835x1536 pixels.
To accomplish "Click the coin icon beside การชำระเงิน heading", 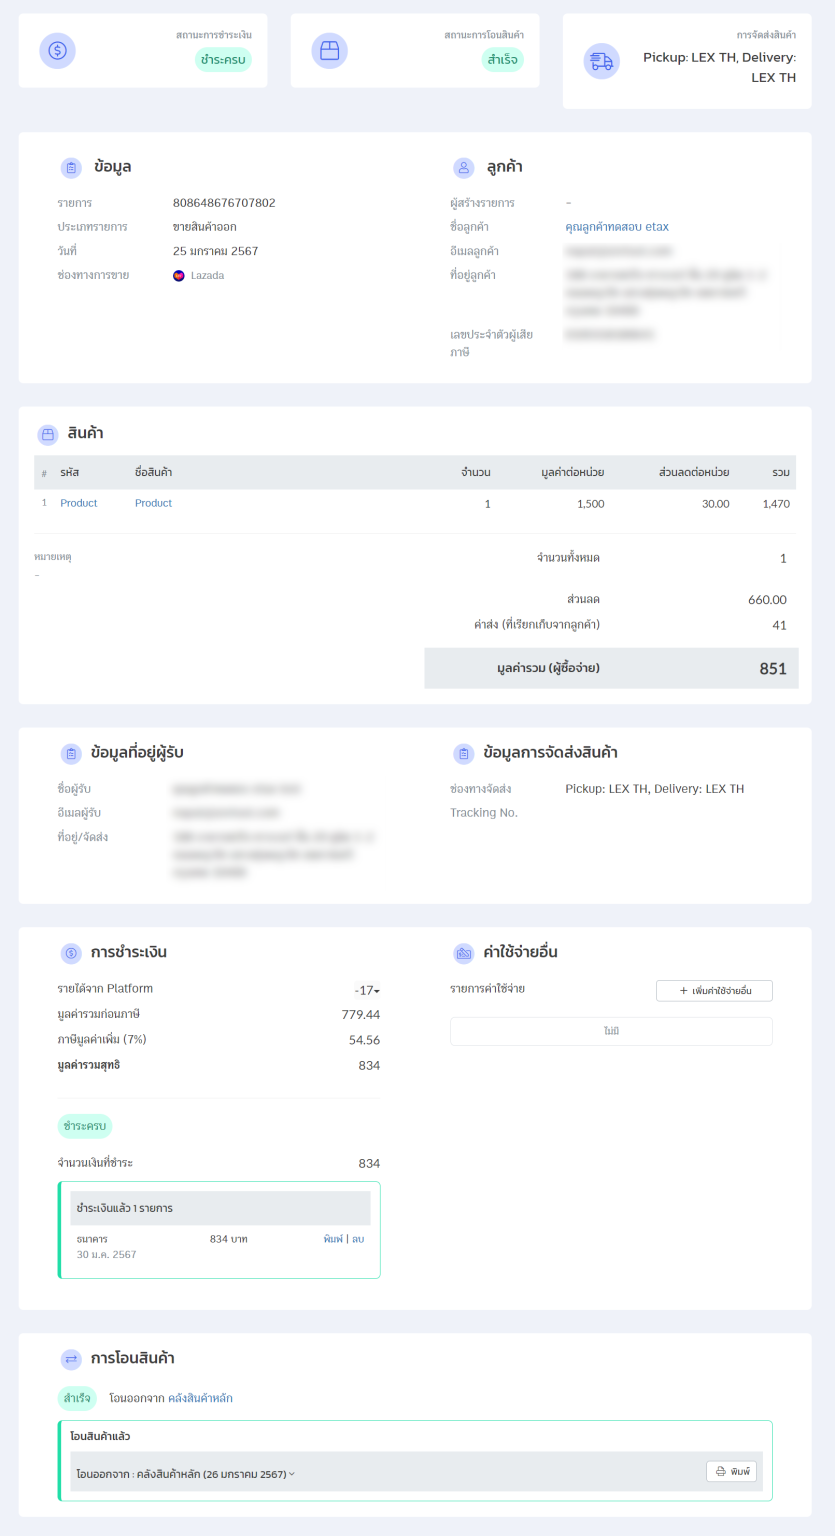I will point(69,953).
